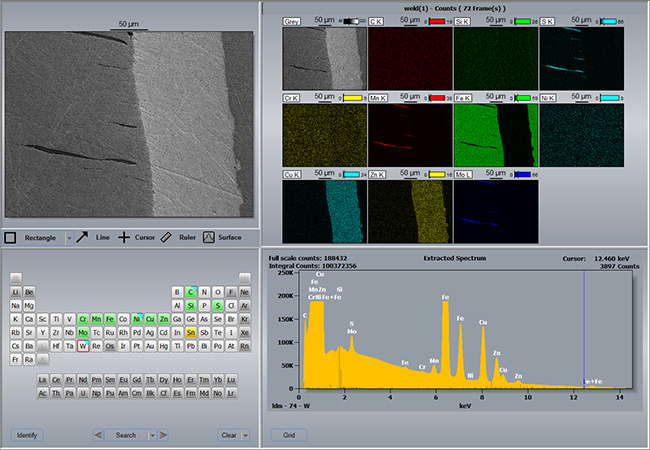Click the Grid button below spectrum
This screenshot has width=650, height=450.
point(288,435)
